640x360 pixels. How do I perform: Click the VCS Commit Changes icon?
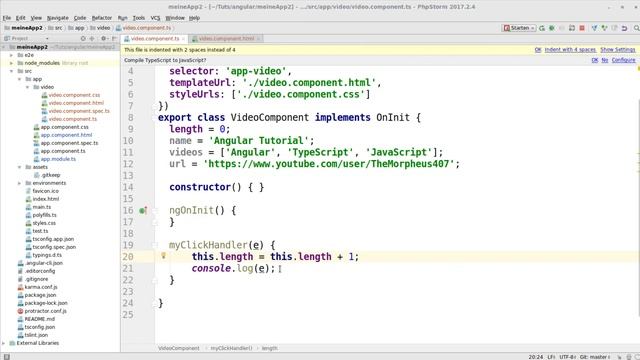pyautogui.click(x=604, y=28)
